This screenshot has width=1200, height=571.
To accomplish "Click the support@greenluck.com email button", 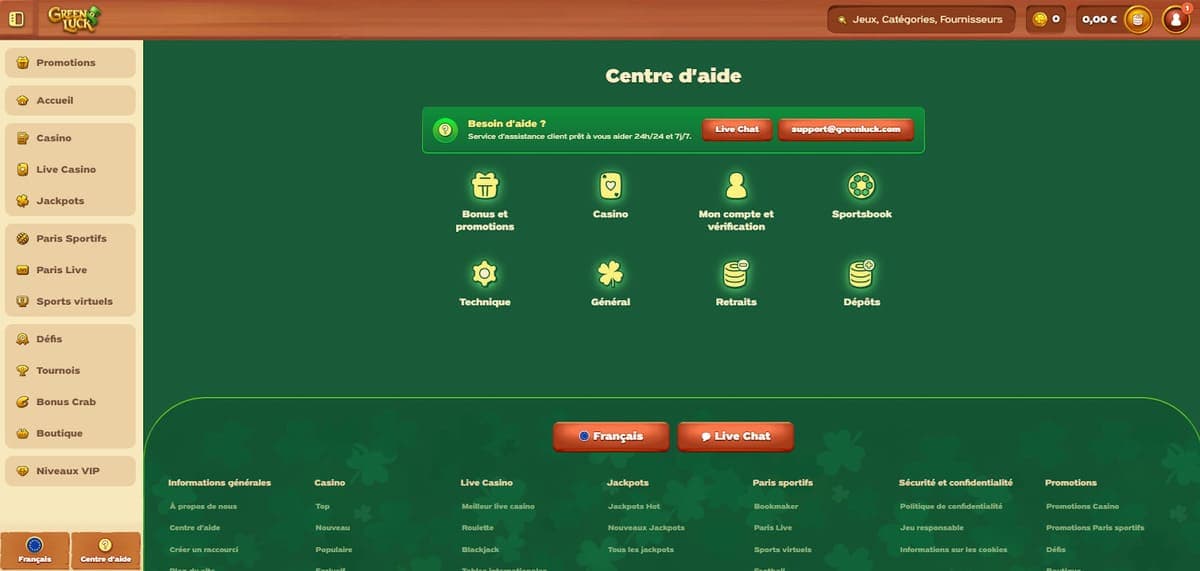I will pos(846,130).
